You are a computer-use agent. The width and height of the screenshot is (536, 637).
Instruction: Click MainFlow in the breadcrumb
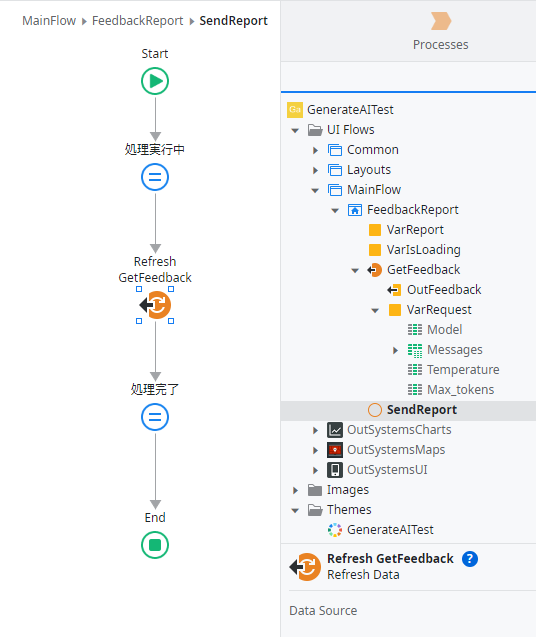pos(49,21)
